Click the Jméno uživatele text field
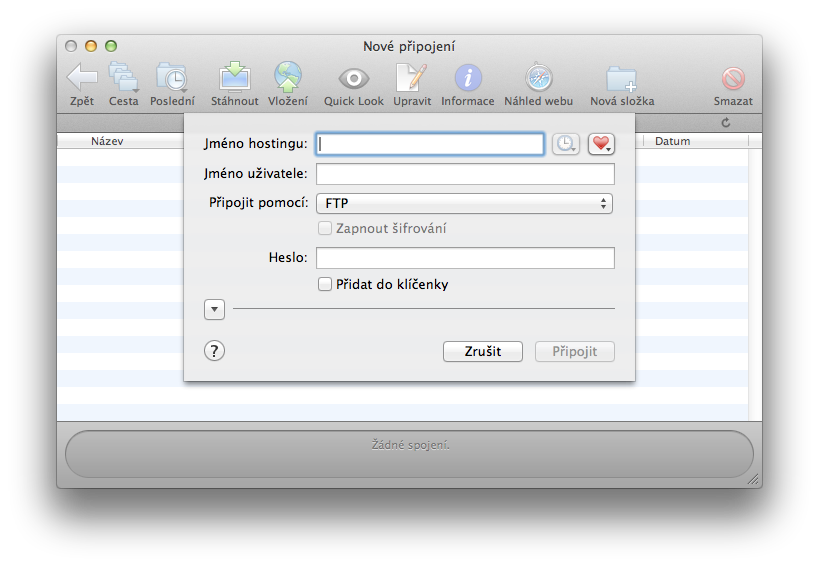Screen dimensions: 819x567 (x=465, y=174)
